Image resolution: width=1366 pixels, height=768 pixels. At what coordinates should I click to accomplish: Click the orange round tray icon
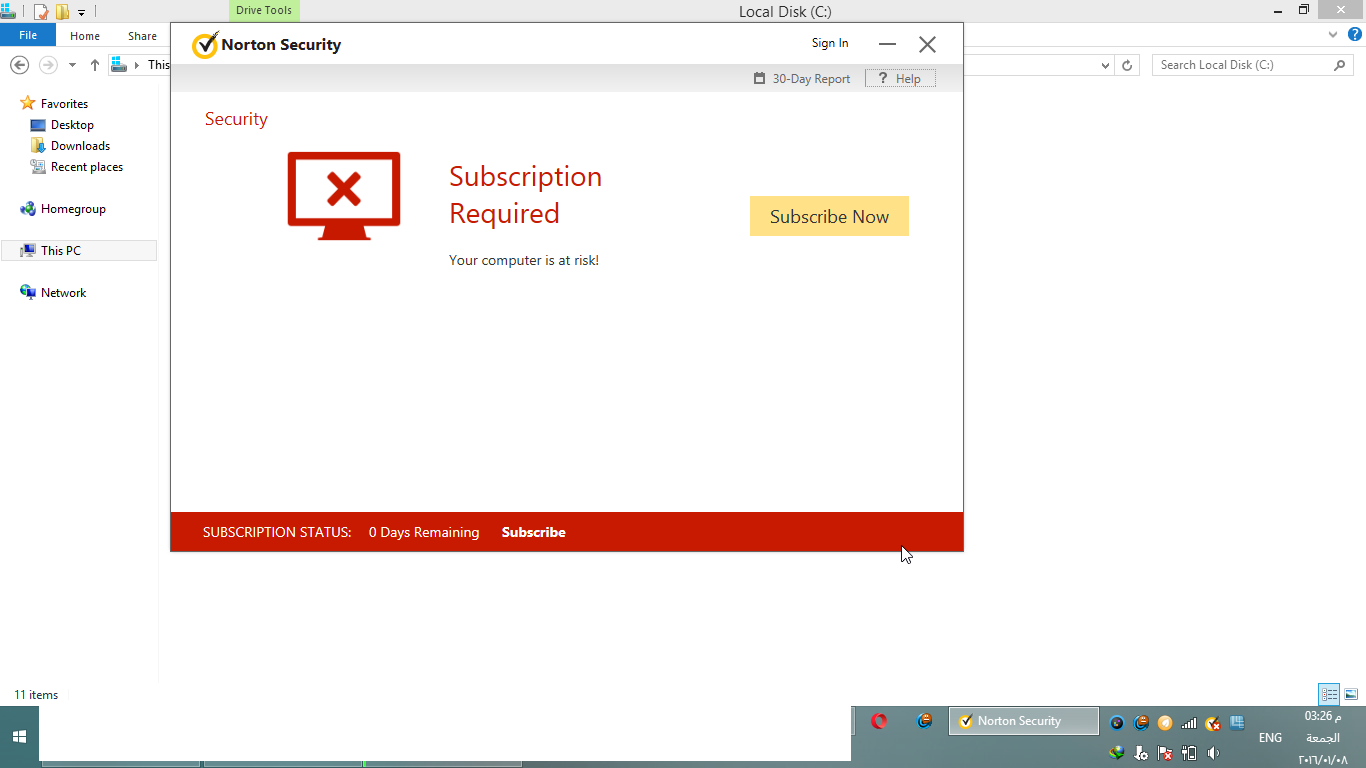[x=1165, y=723]
